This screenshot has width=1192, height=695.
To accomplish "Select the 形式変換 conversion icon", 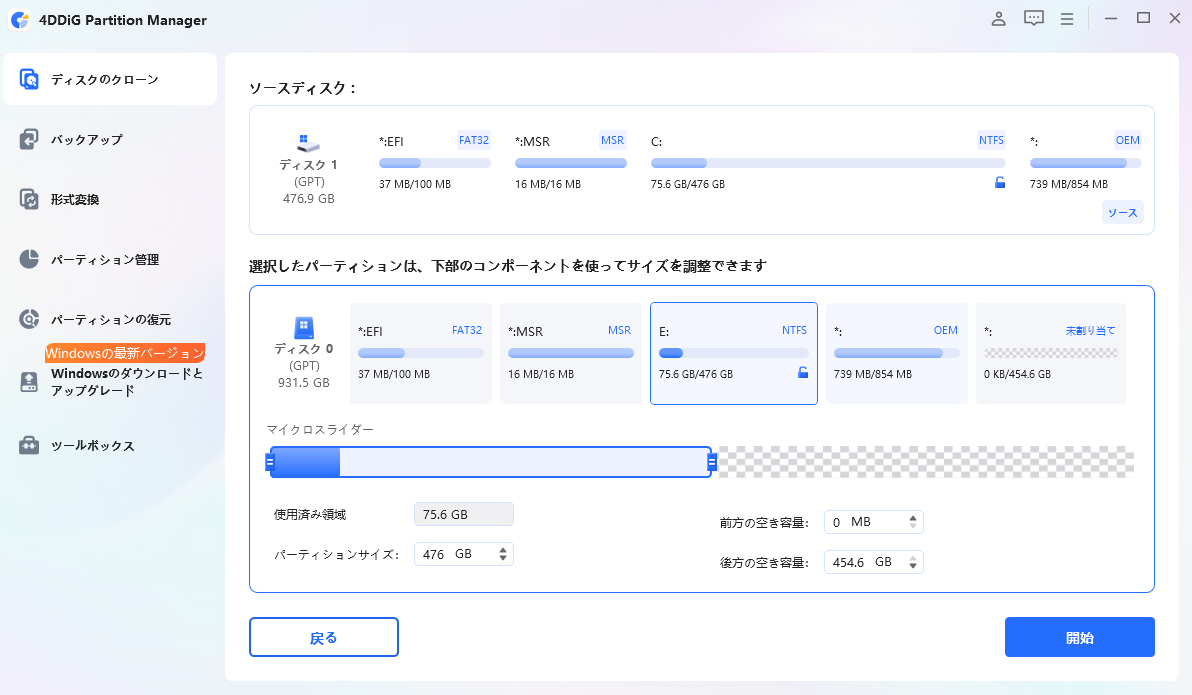I will [x=29, y=200].
